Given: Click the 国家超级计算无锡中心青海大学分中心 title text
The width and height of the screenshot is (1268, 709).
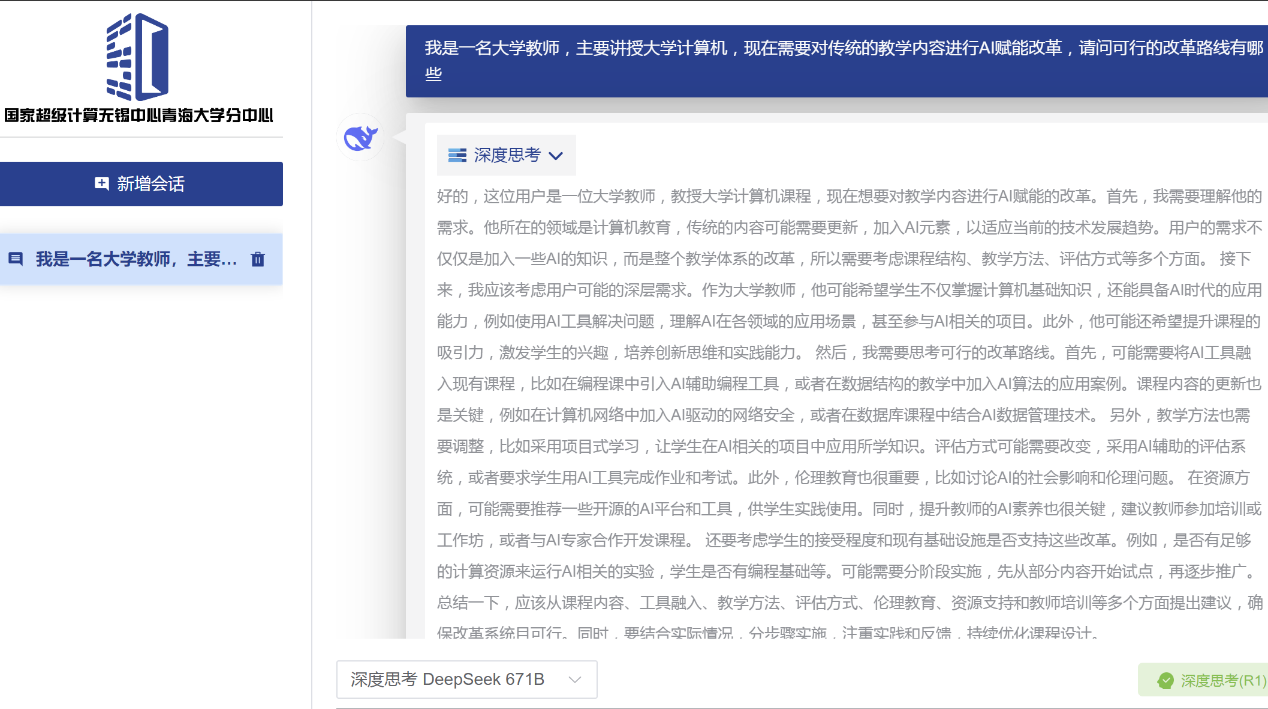Looking at the screenshot, I should 139,115.
